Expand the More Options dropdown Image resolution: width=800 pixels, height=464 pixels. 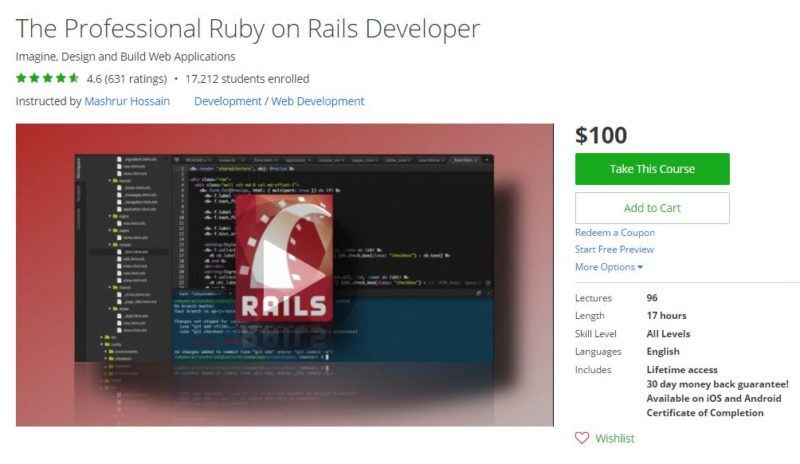click(609, 267)
